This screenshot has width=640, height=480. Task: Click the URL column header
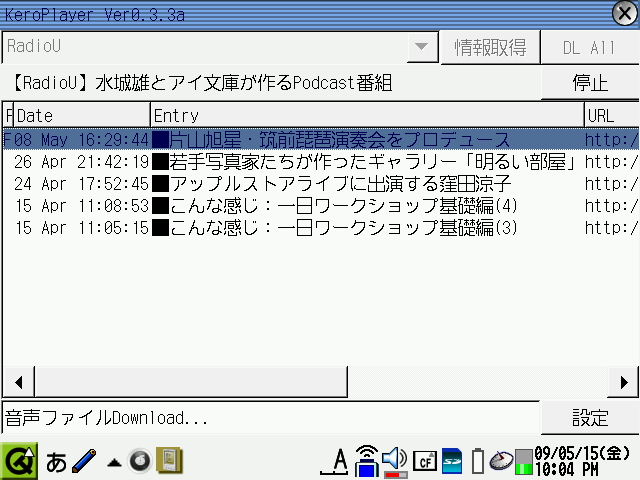[611, 115]
